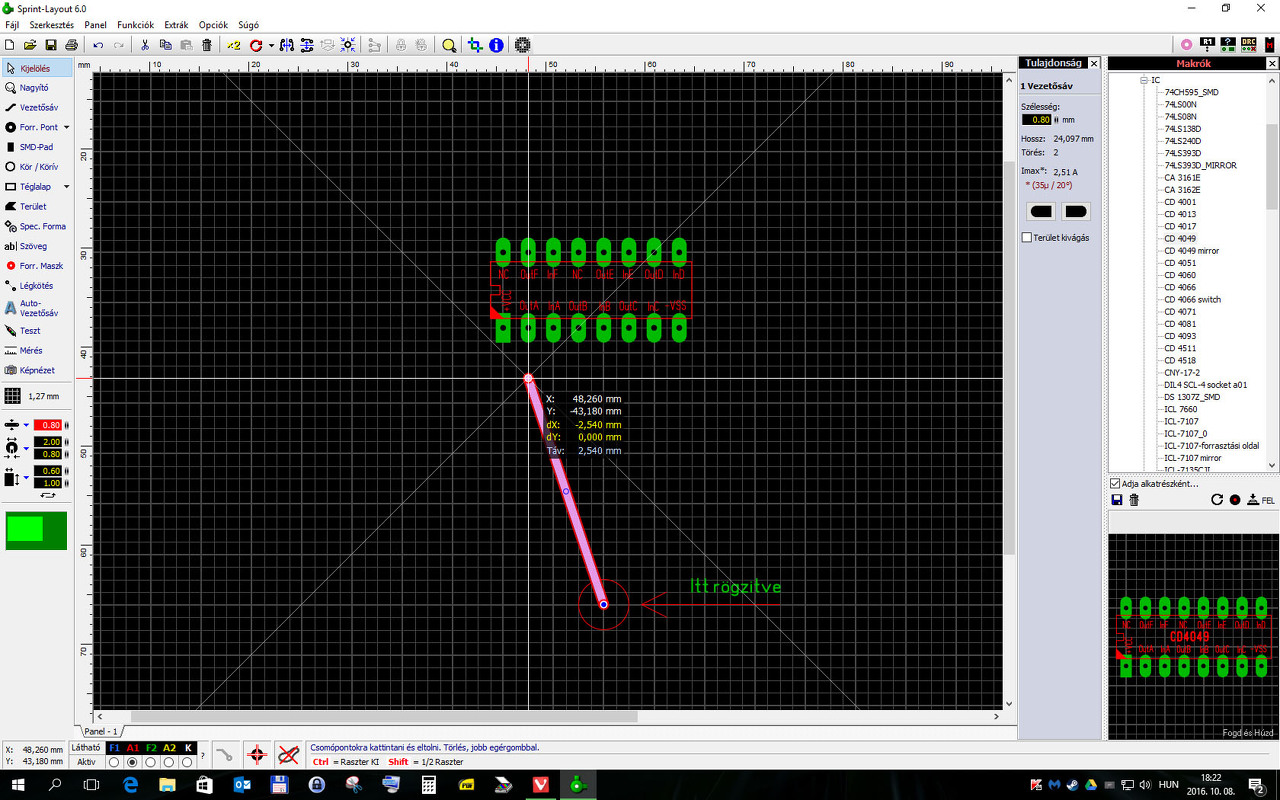Select the Kijelölés selection tool
1280x800 pixels.
(38, 68)
